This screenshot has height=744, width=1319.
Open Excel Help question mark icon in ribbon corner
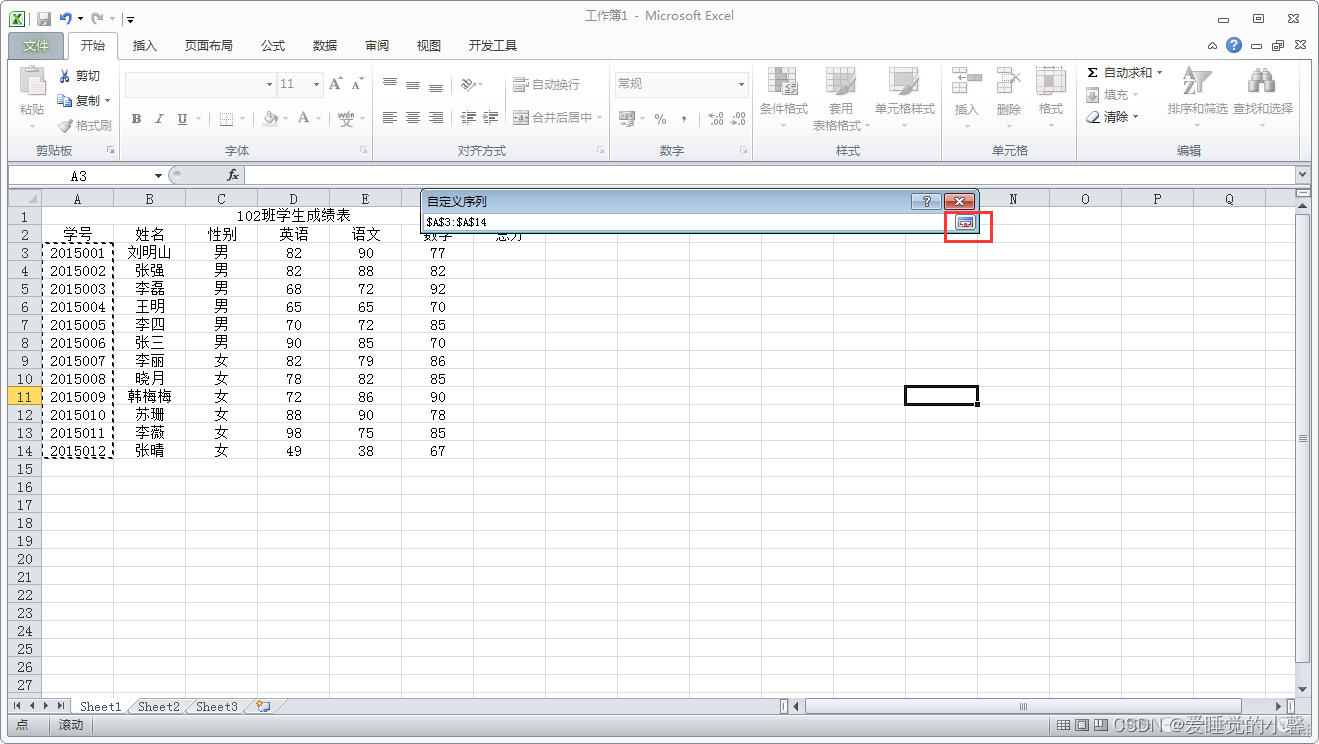1234,45
